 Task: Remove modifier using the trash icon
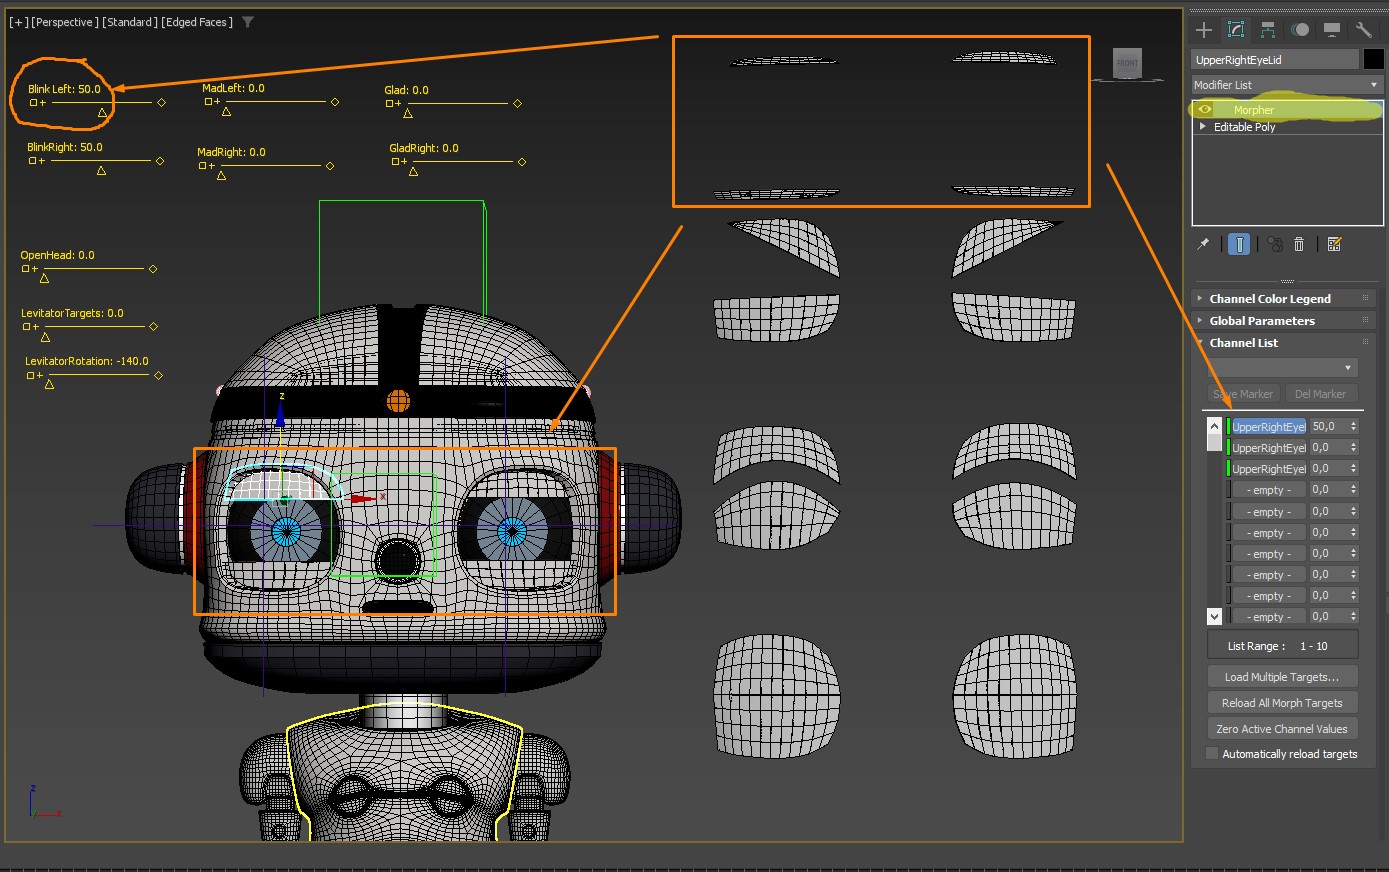tap(1299, 244)
